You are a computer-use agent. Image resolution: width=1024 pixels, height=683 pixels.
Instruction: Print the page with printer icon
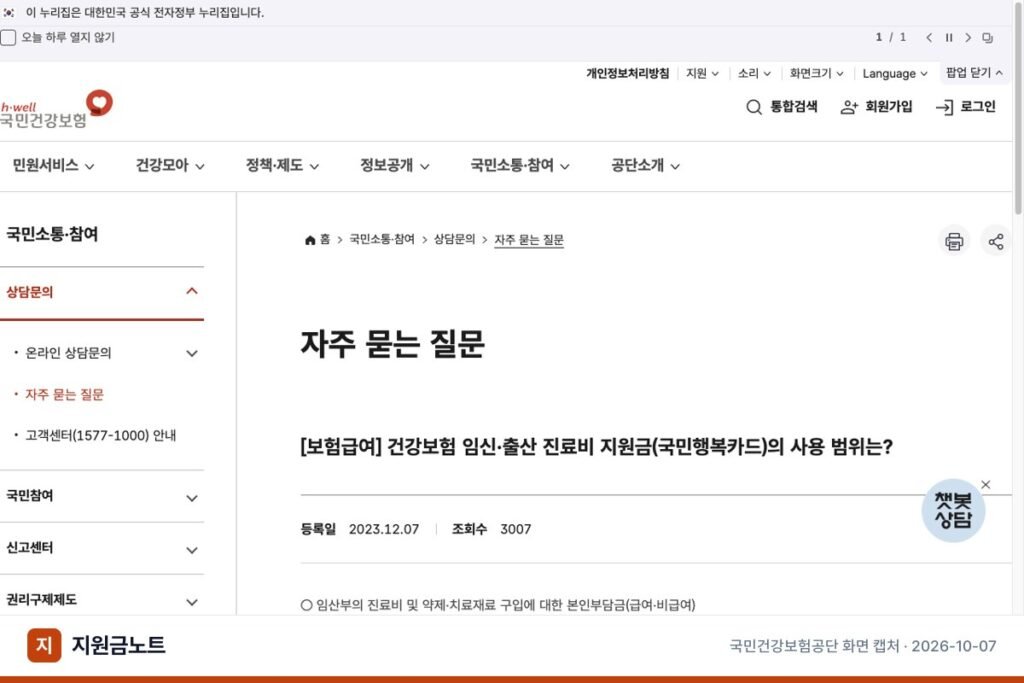point(954,241)
